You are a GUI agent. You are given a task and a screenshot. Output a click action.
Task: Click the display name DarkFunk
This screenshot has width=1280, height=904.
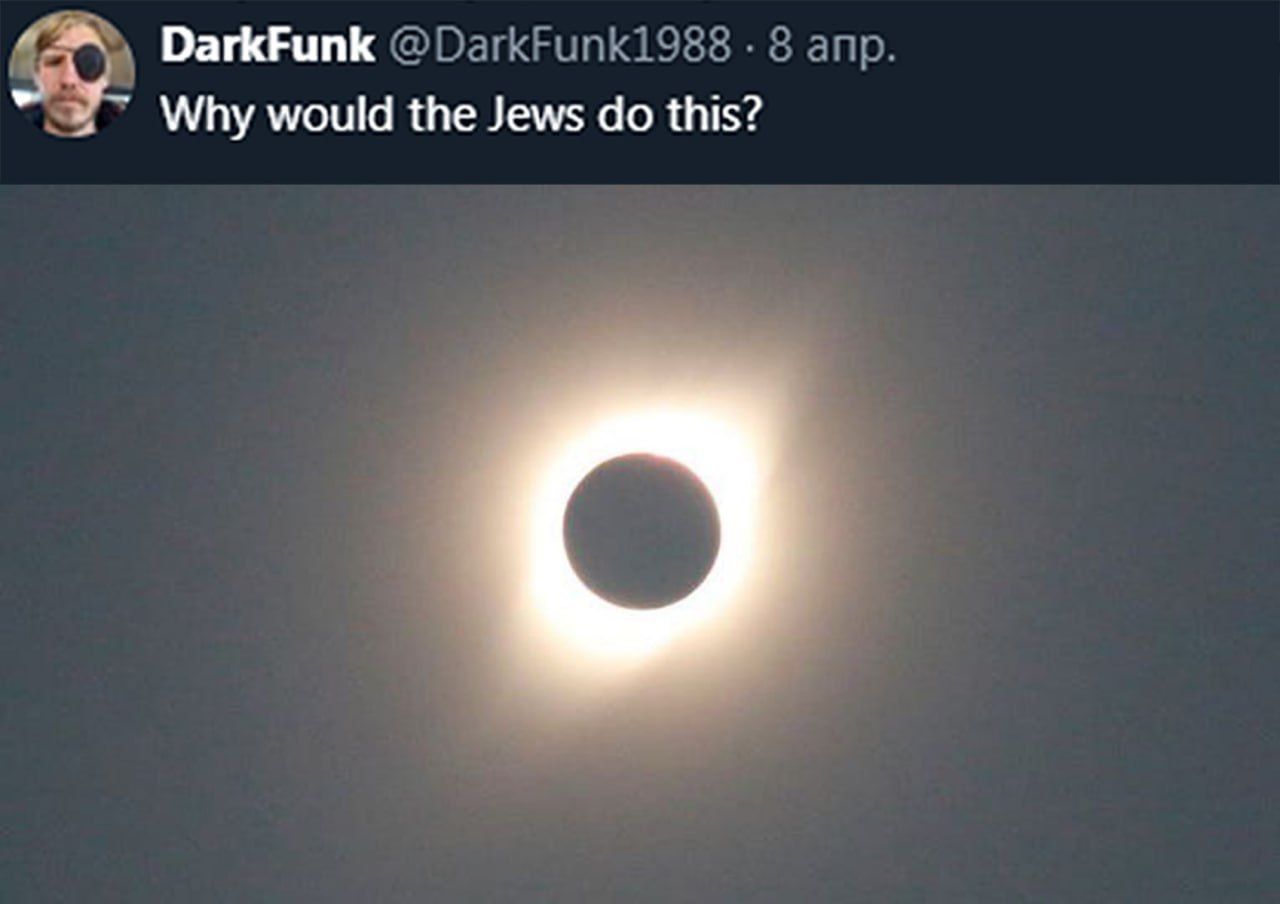pos(268,45)
